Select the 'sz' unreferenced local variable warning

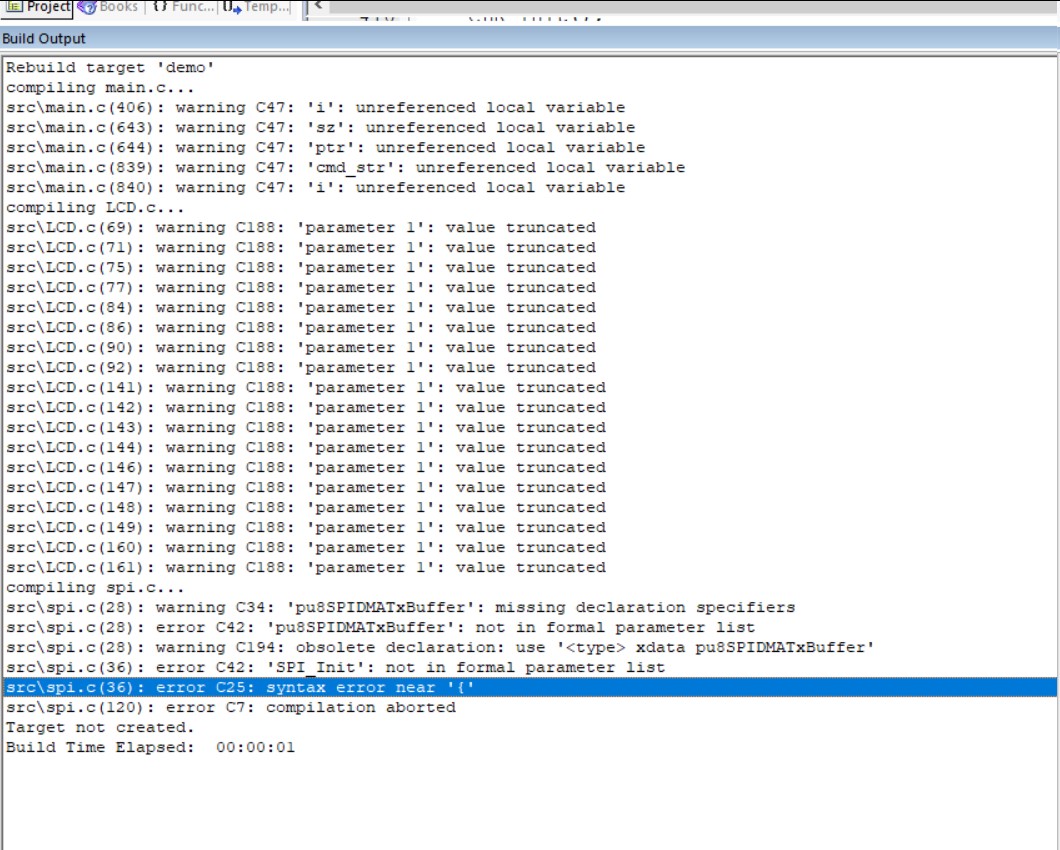coord(320,127)
